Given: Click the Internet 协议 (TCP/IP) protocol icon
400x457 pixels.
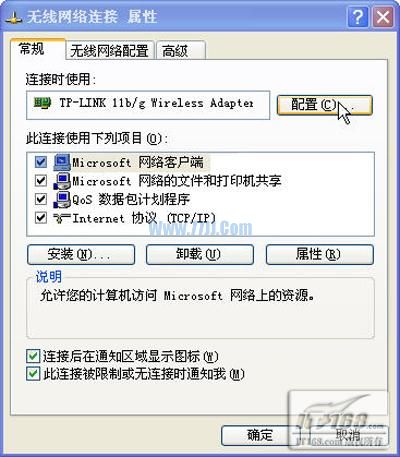Looking at the screenshot, I should (x=62, y=218).
